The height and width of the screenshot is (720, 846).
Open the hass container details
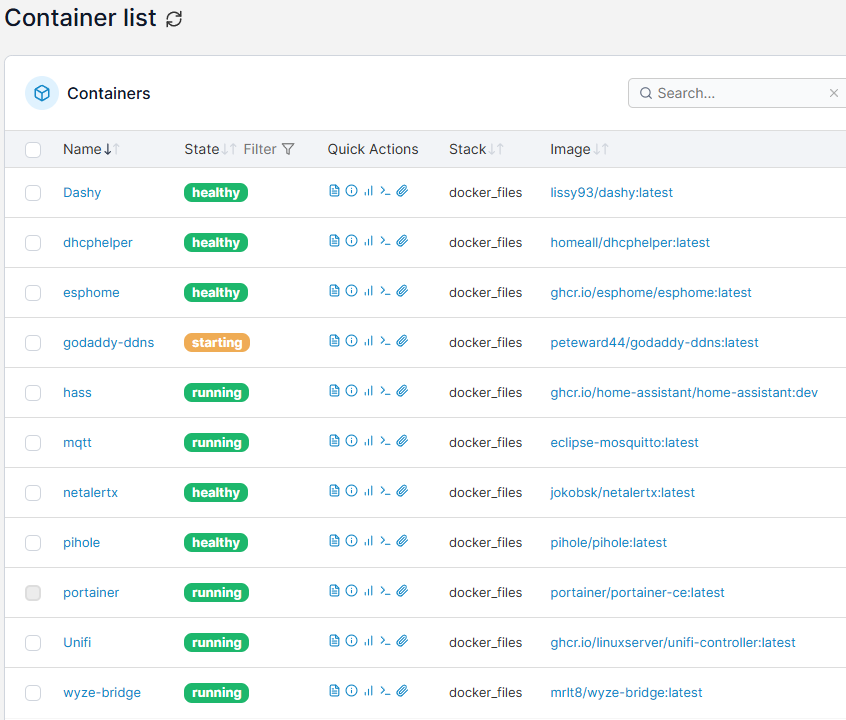(77, 393)
